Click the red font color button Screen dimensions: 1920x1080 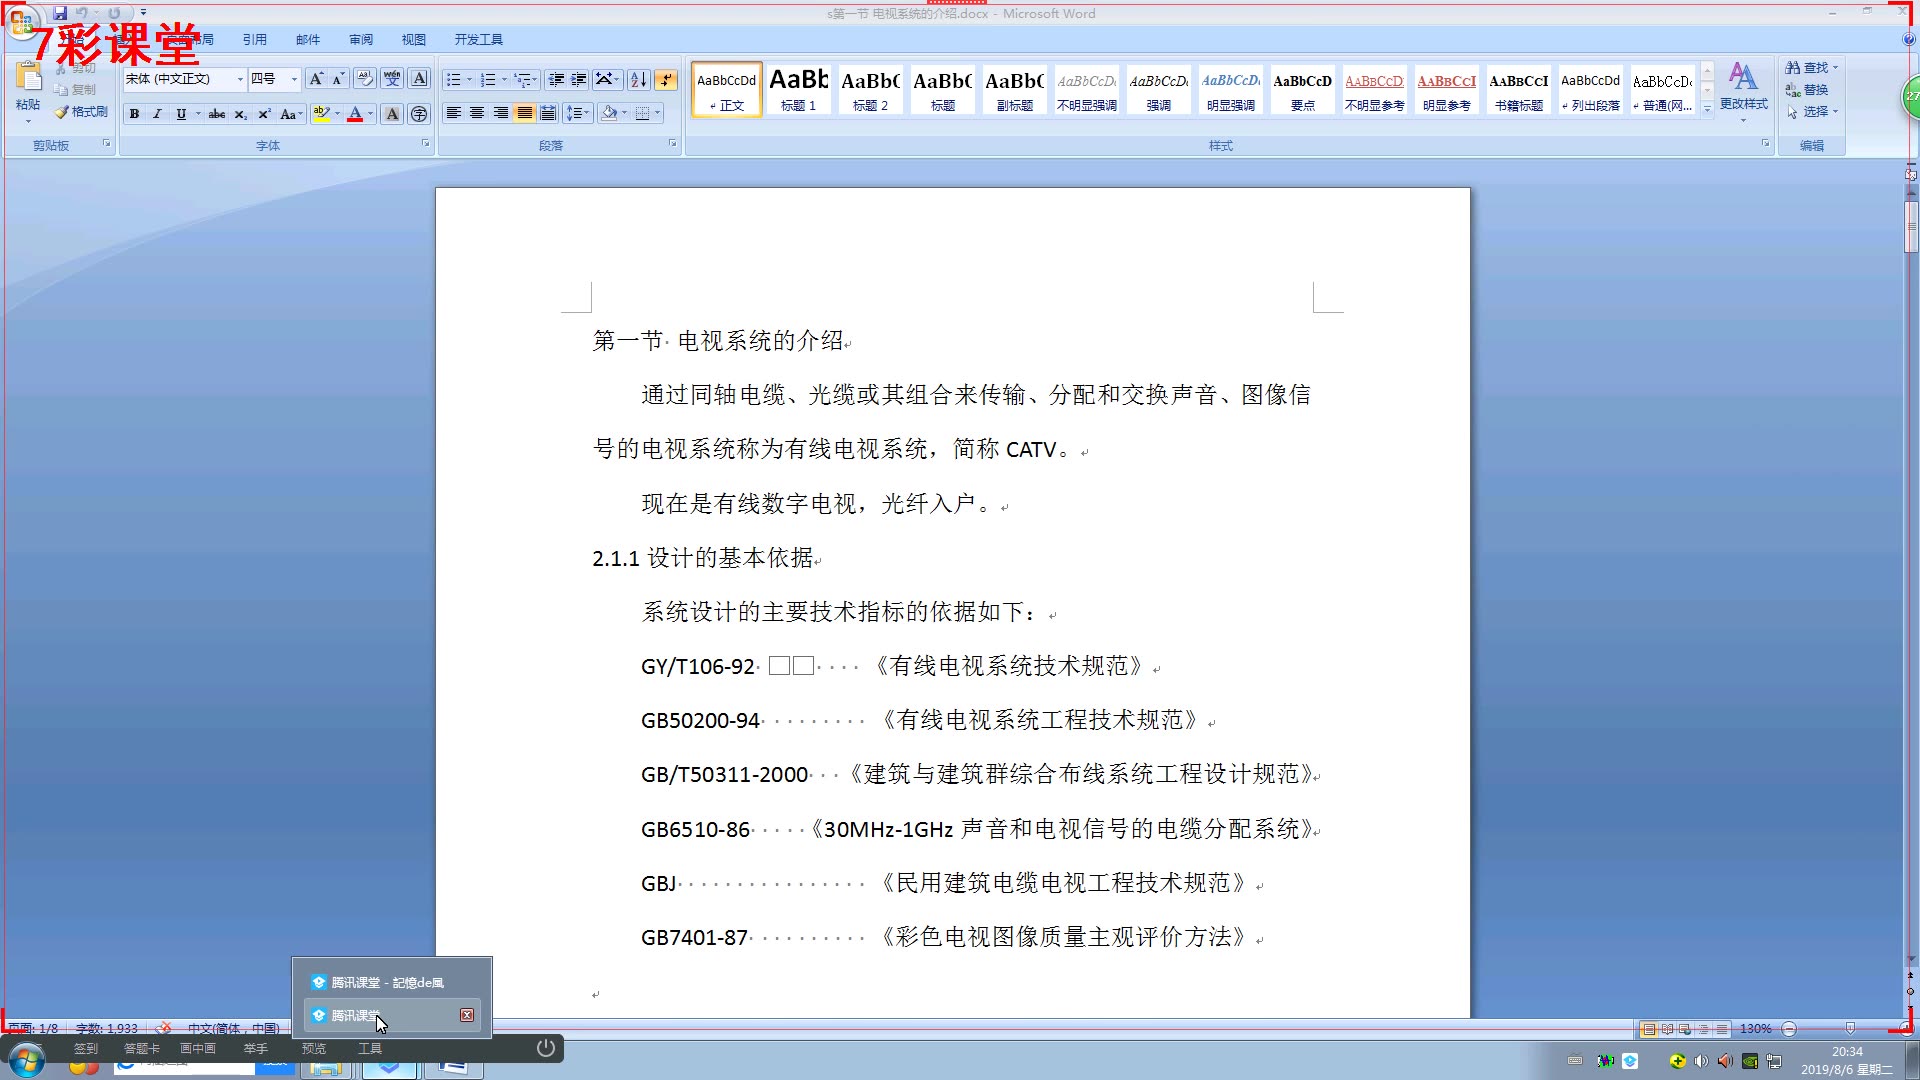[354, 114]
